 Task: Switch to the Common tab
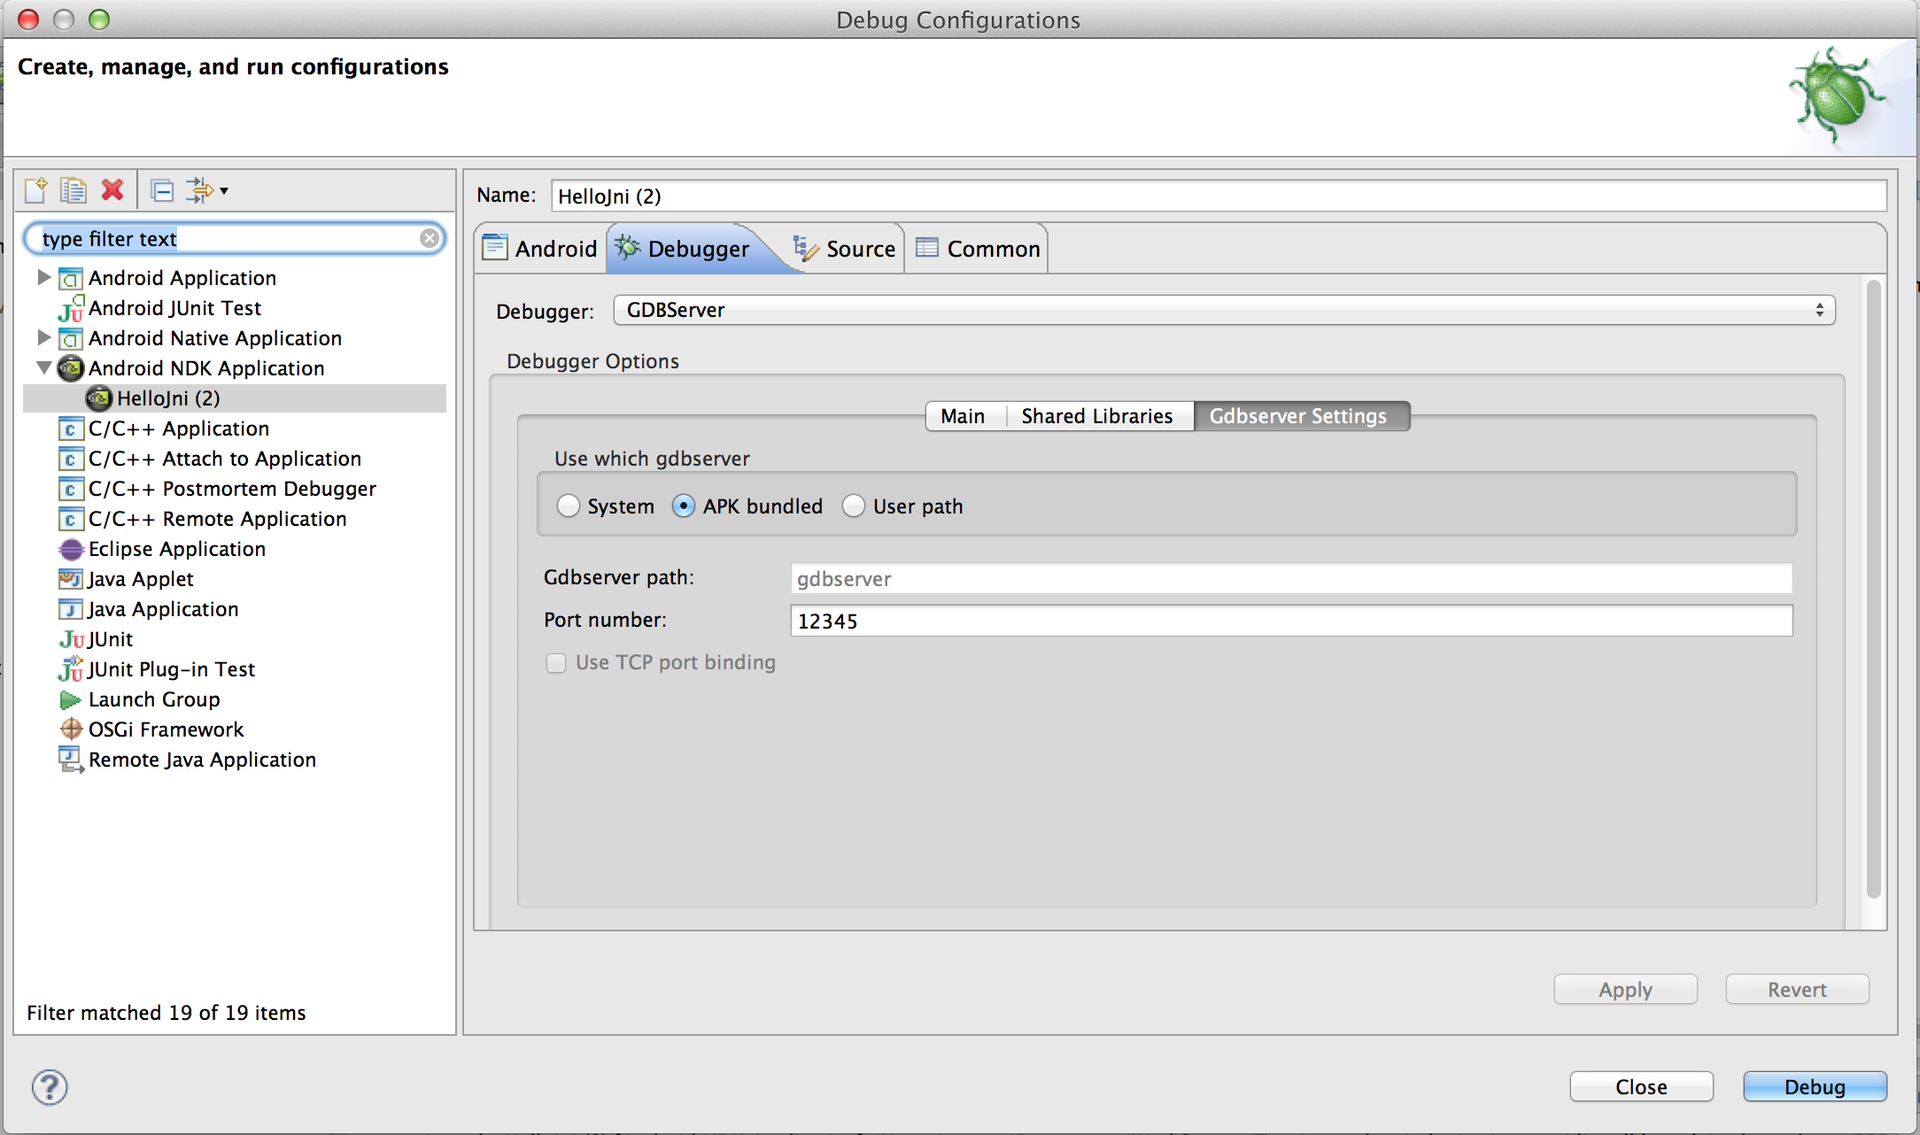[x=978, y=248]
